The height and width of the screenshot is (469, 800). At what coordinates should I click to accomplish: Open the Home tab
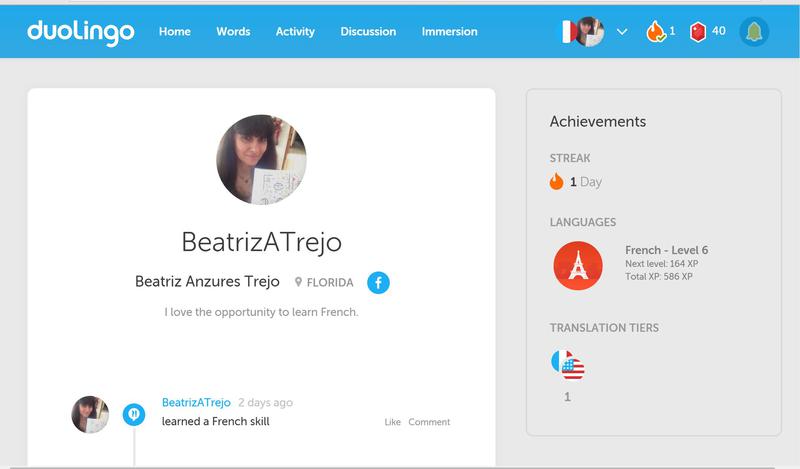174,32
